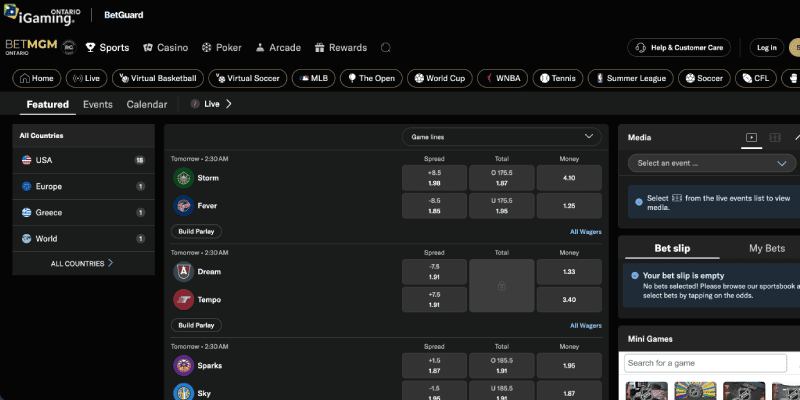The image size is (800, 400).
Task: Open the World Cup pill
Action: tap(440, 79)
